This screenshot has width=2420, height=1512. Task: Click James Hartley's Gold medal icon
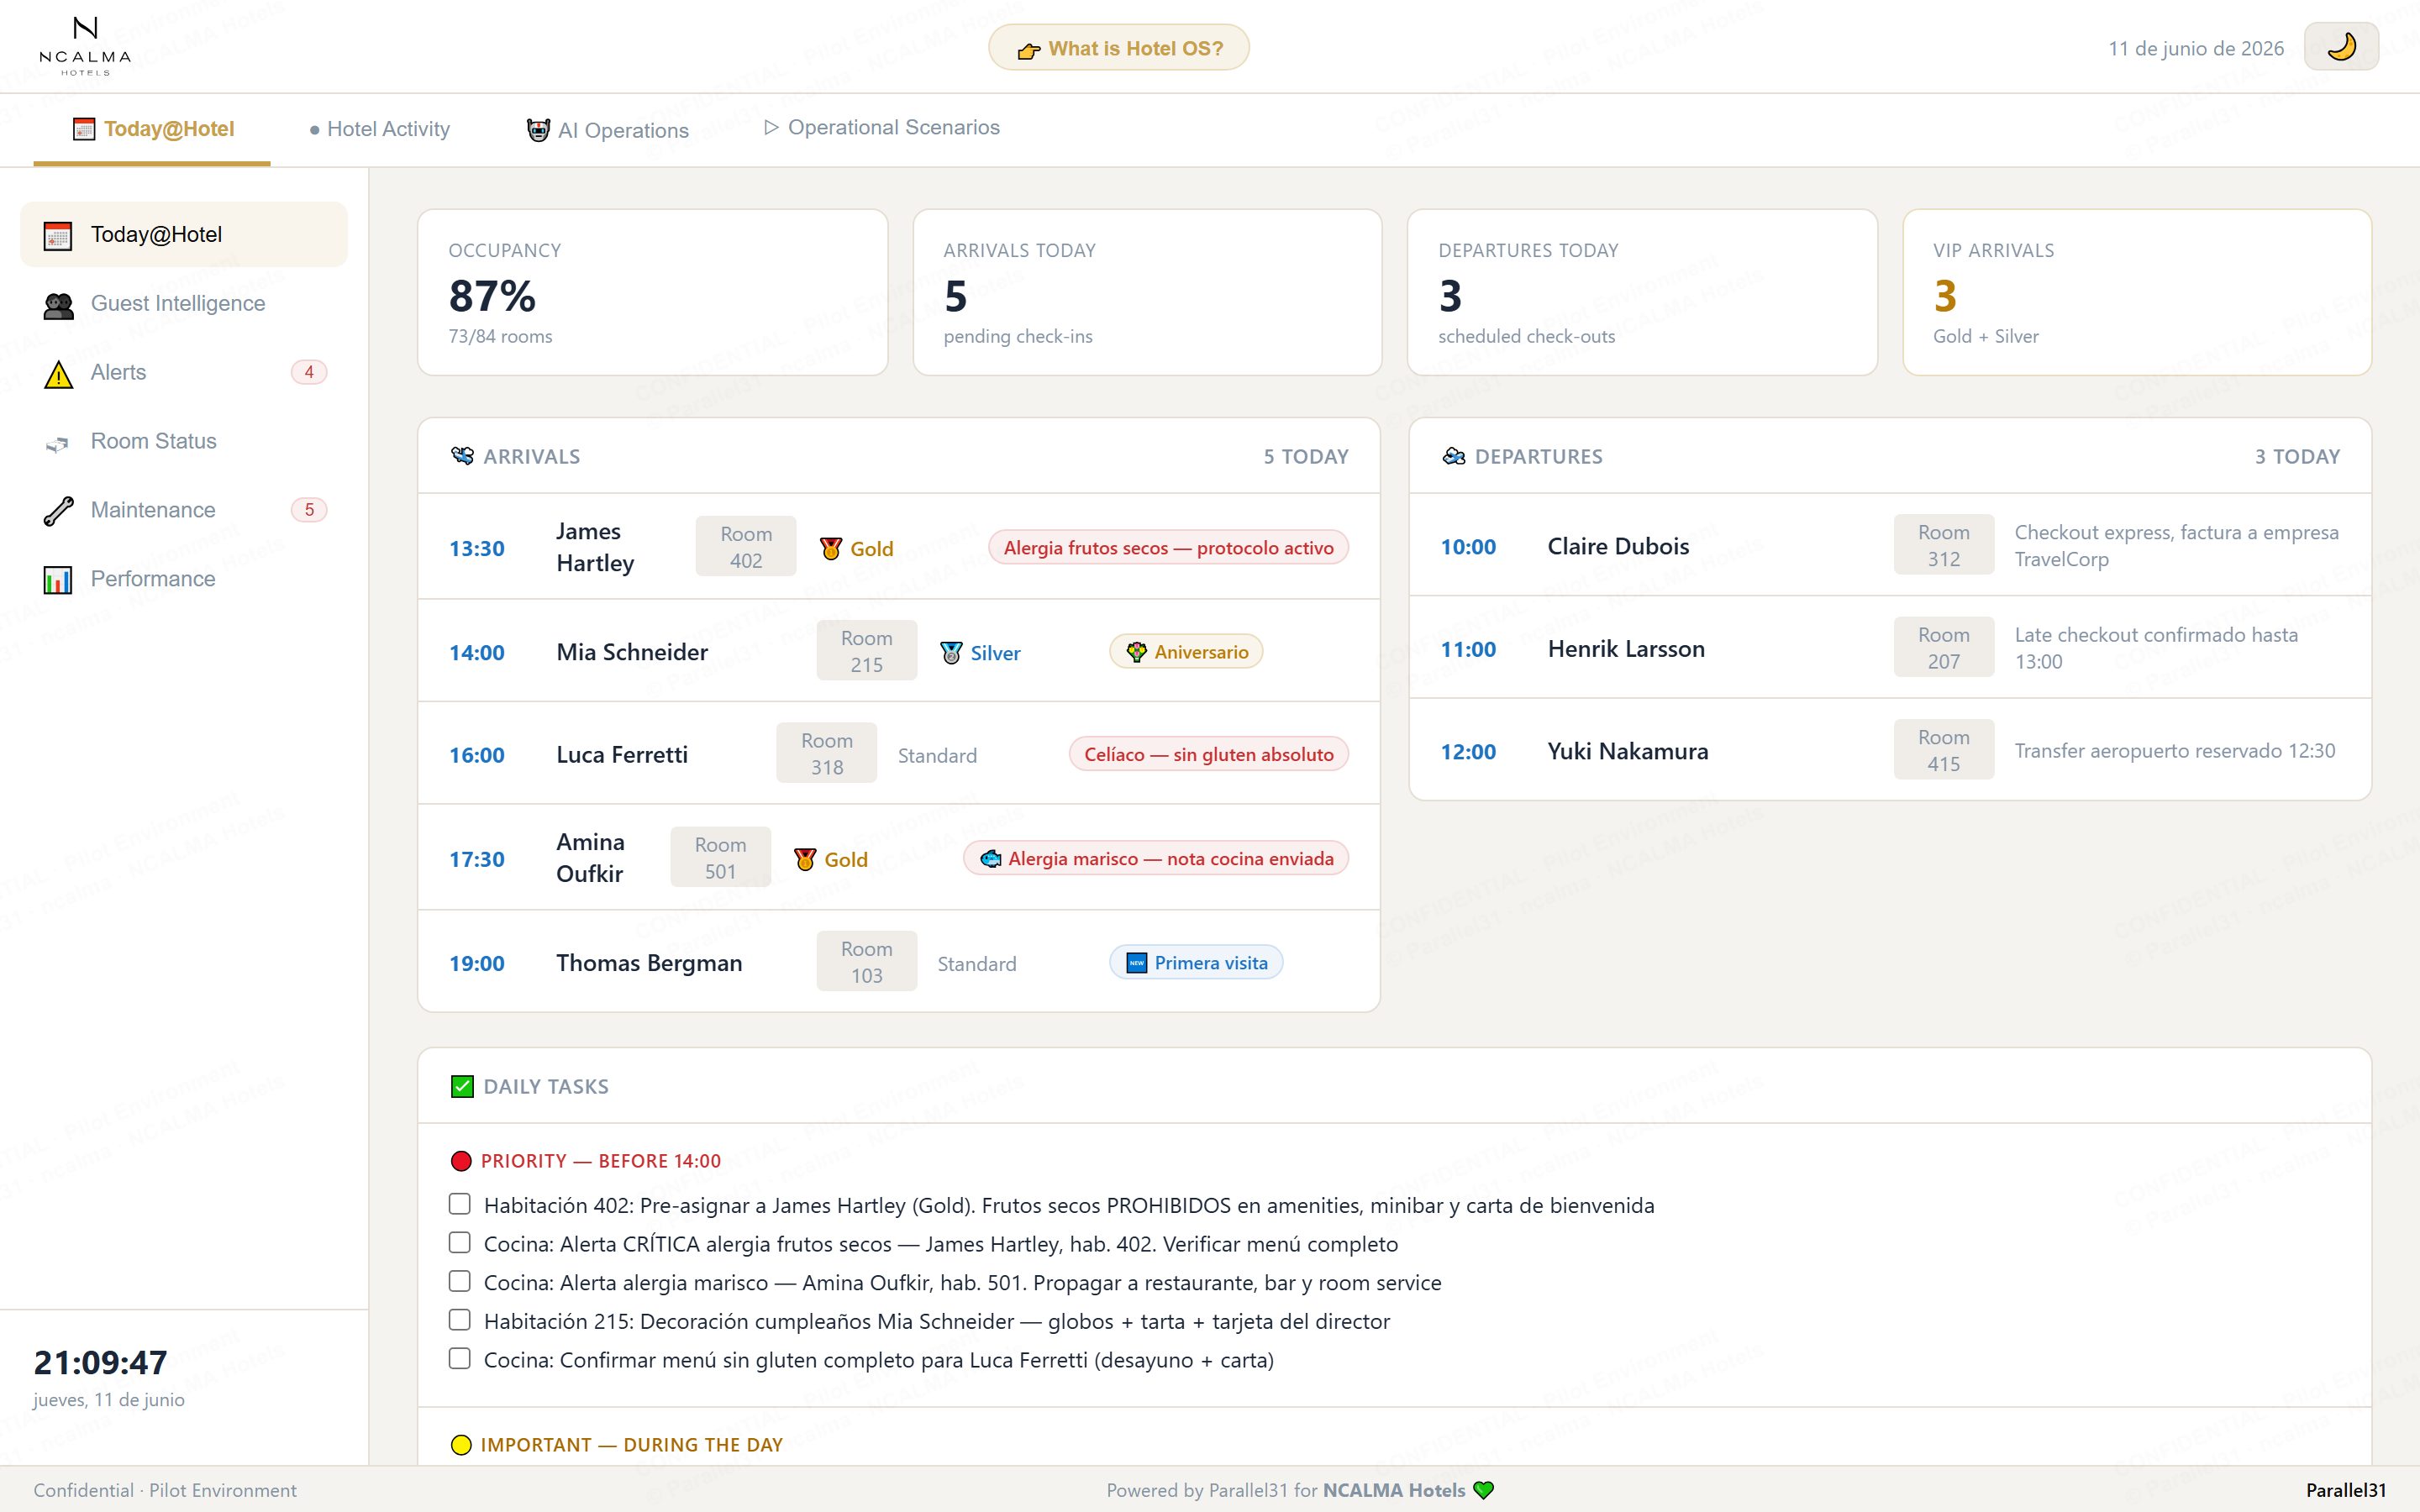[x=831, y=548]
